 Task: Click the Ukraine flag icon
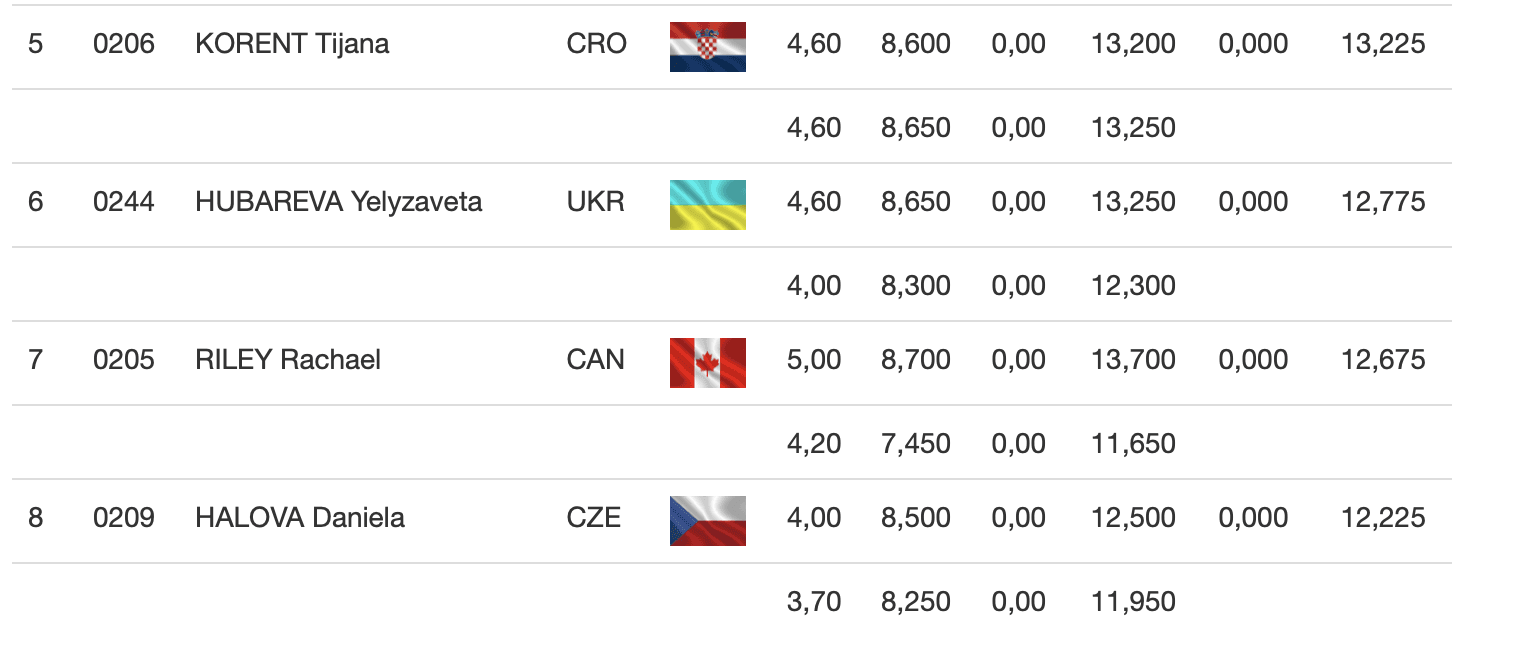click(707, 204)
